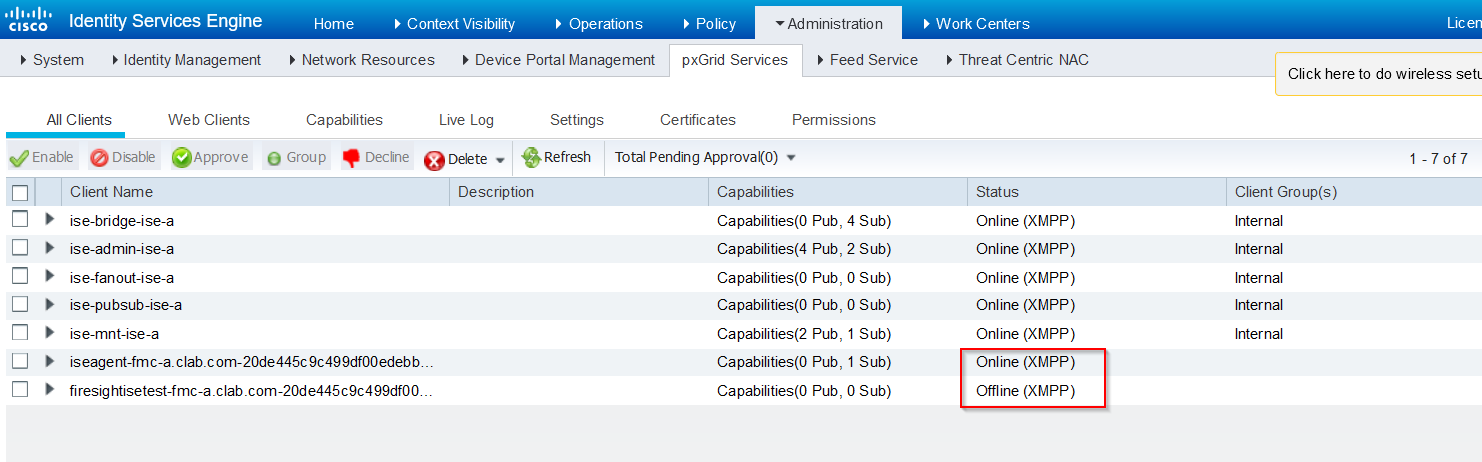Open the Feed Service submenu
The height and width of the screenshot is (462, 1482).
pyautogui.click(x=868, y=60)
